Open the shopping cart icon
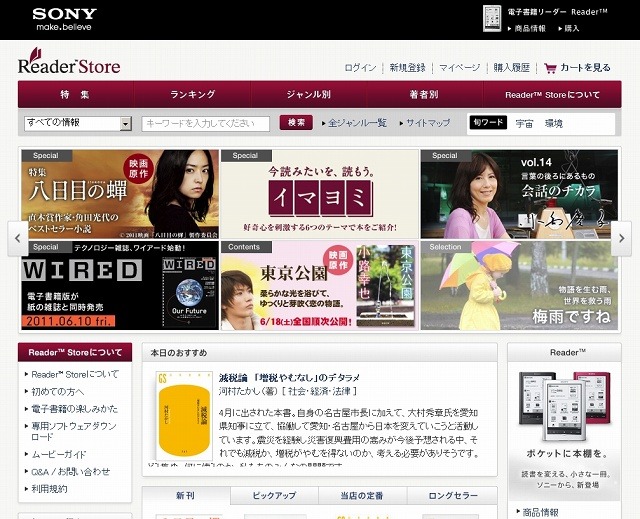Image resolution: width=640 pixels, height=519 pixels. point(550,68)
